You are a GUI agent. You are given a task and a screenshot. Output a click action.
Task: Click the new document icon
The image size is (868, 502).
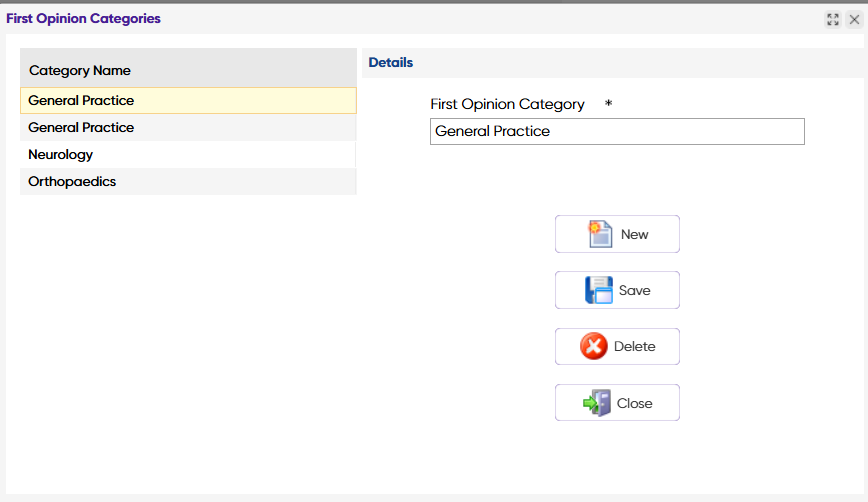tap(600, 234)
